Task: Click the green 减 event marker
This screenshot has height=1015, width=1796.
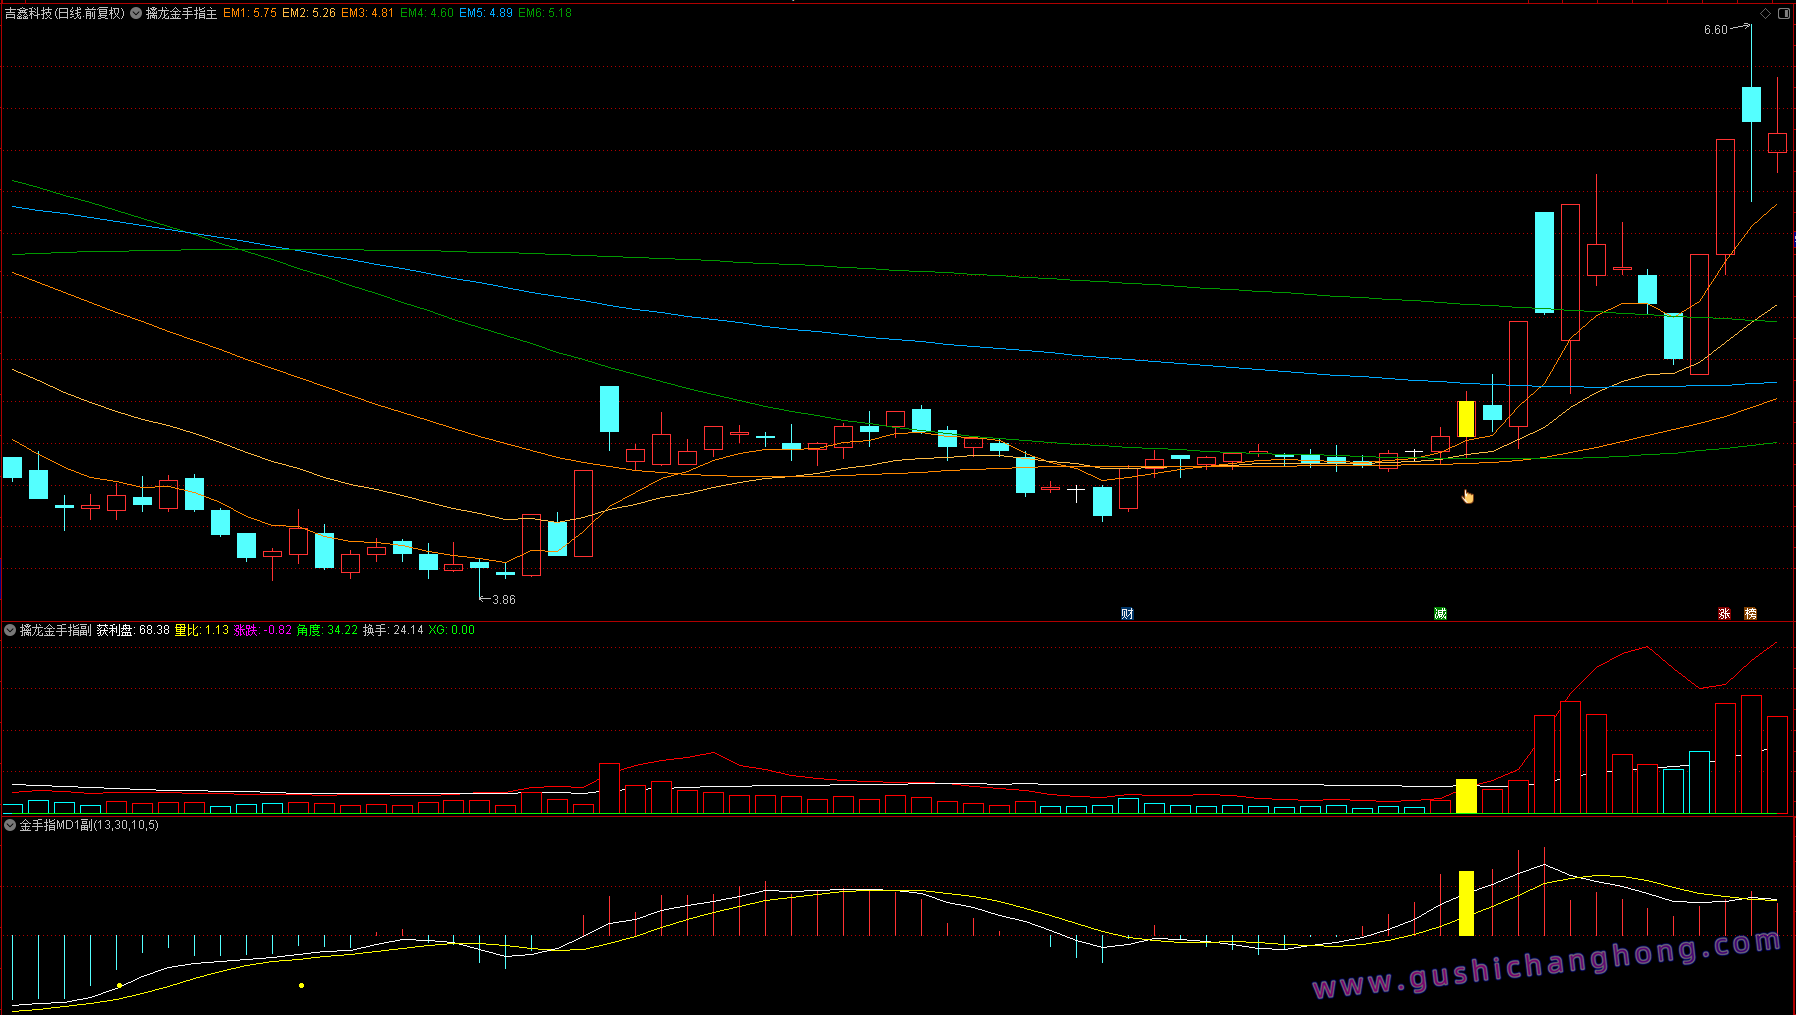Action: [x=1440, y=613]
